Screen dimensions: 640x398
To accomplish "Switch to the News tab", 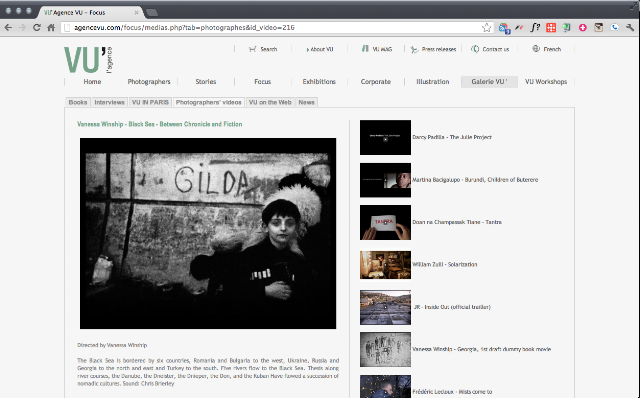I will pos(306,102).
